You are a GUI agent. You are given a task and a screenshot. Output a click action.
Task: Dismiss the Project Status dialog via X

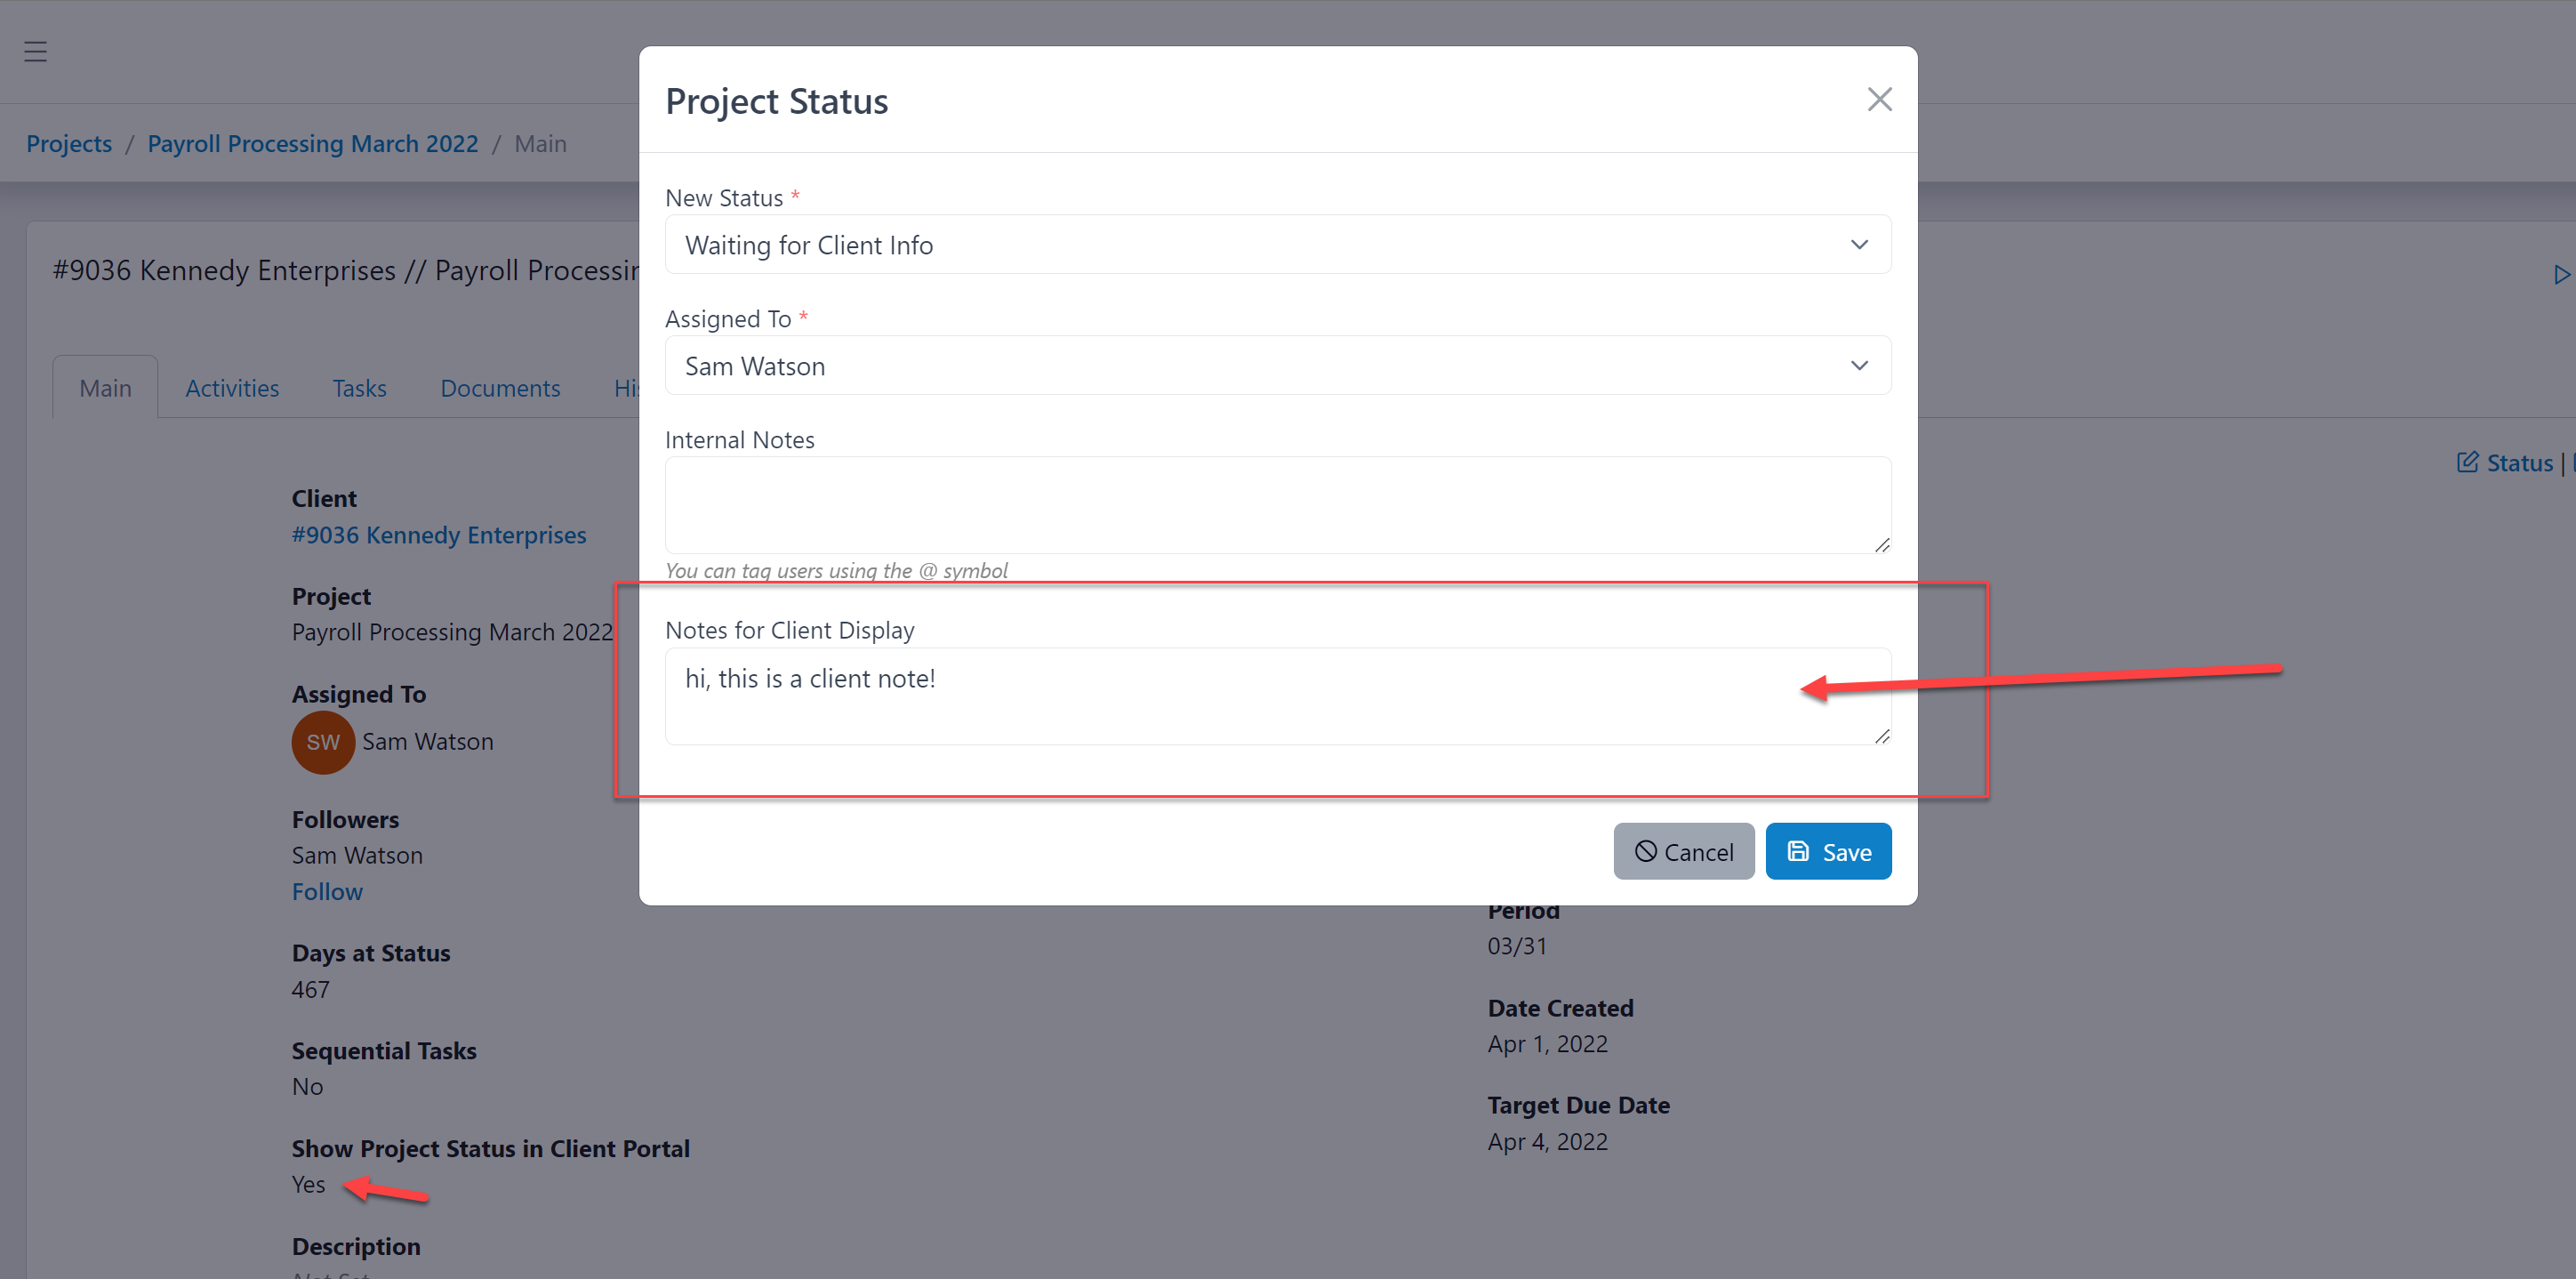[1880, 99]
